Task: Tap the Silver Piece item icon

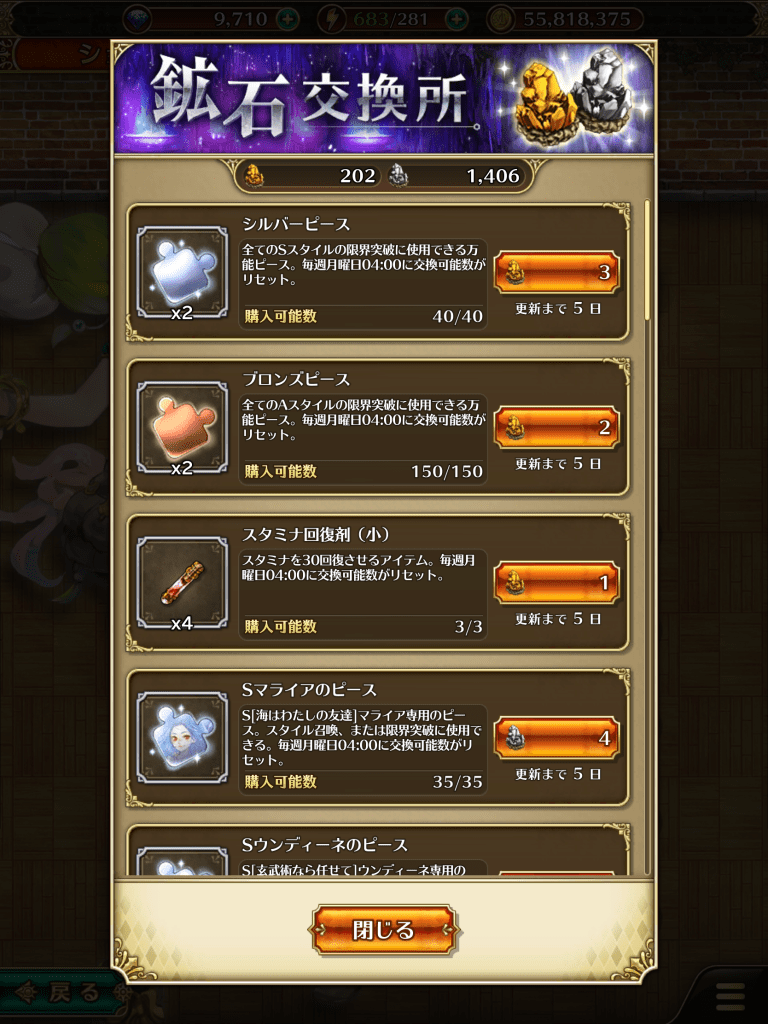Action: (182, 272)
